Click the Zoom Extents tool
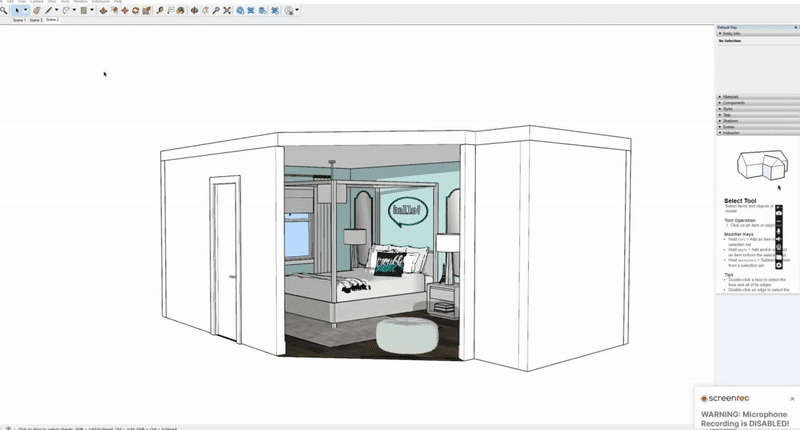Screen dimensions: 800x430 pos(228,10)
